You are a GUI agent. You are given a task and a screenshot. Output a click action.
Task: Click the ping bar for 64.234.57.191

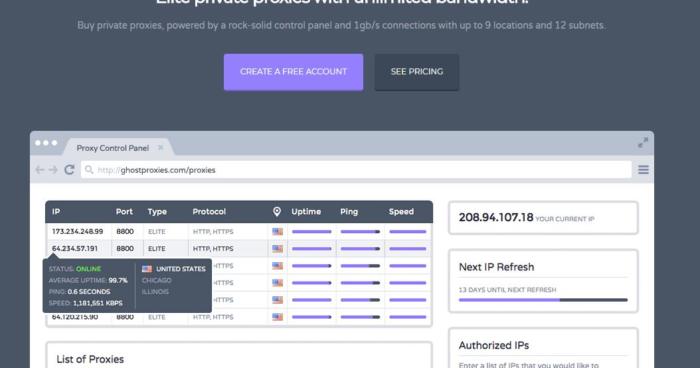tap(360, 248)
